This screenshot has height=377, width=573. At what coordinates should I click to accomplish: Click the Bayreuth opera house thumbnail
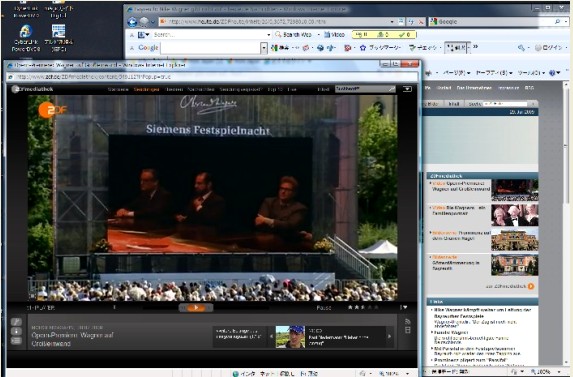(x=515, y=265)
